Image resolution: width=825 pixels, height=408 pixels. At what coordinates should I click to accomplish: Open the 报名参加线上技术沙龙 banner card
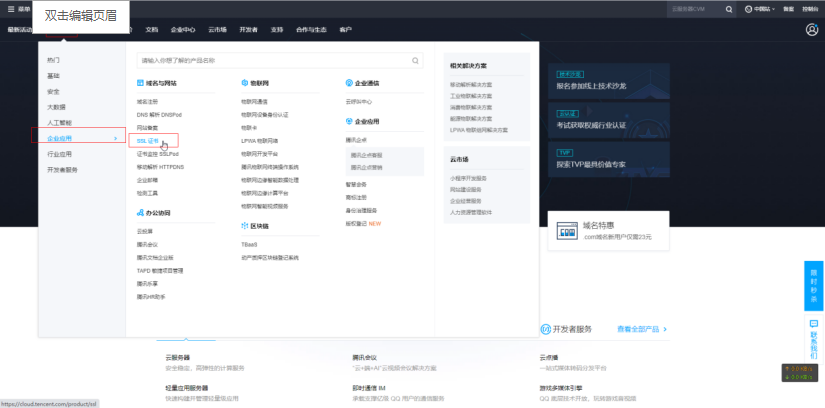[609, 81]
